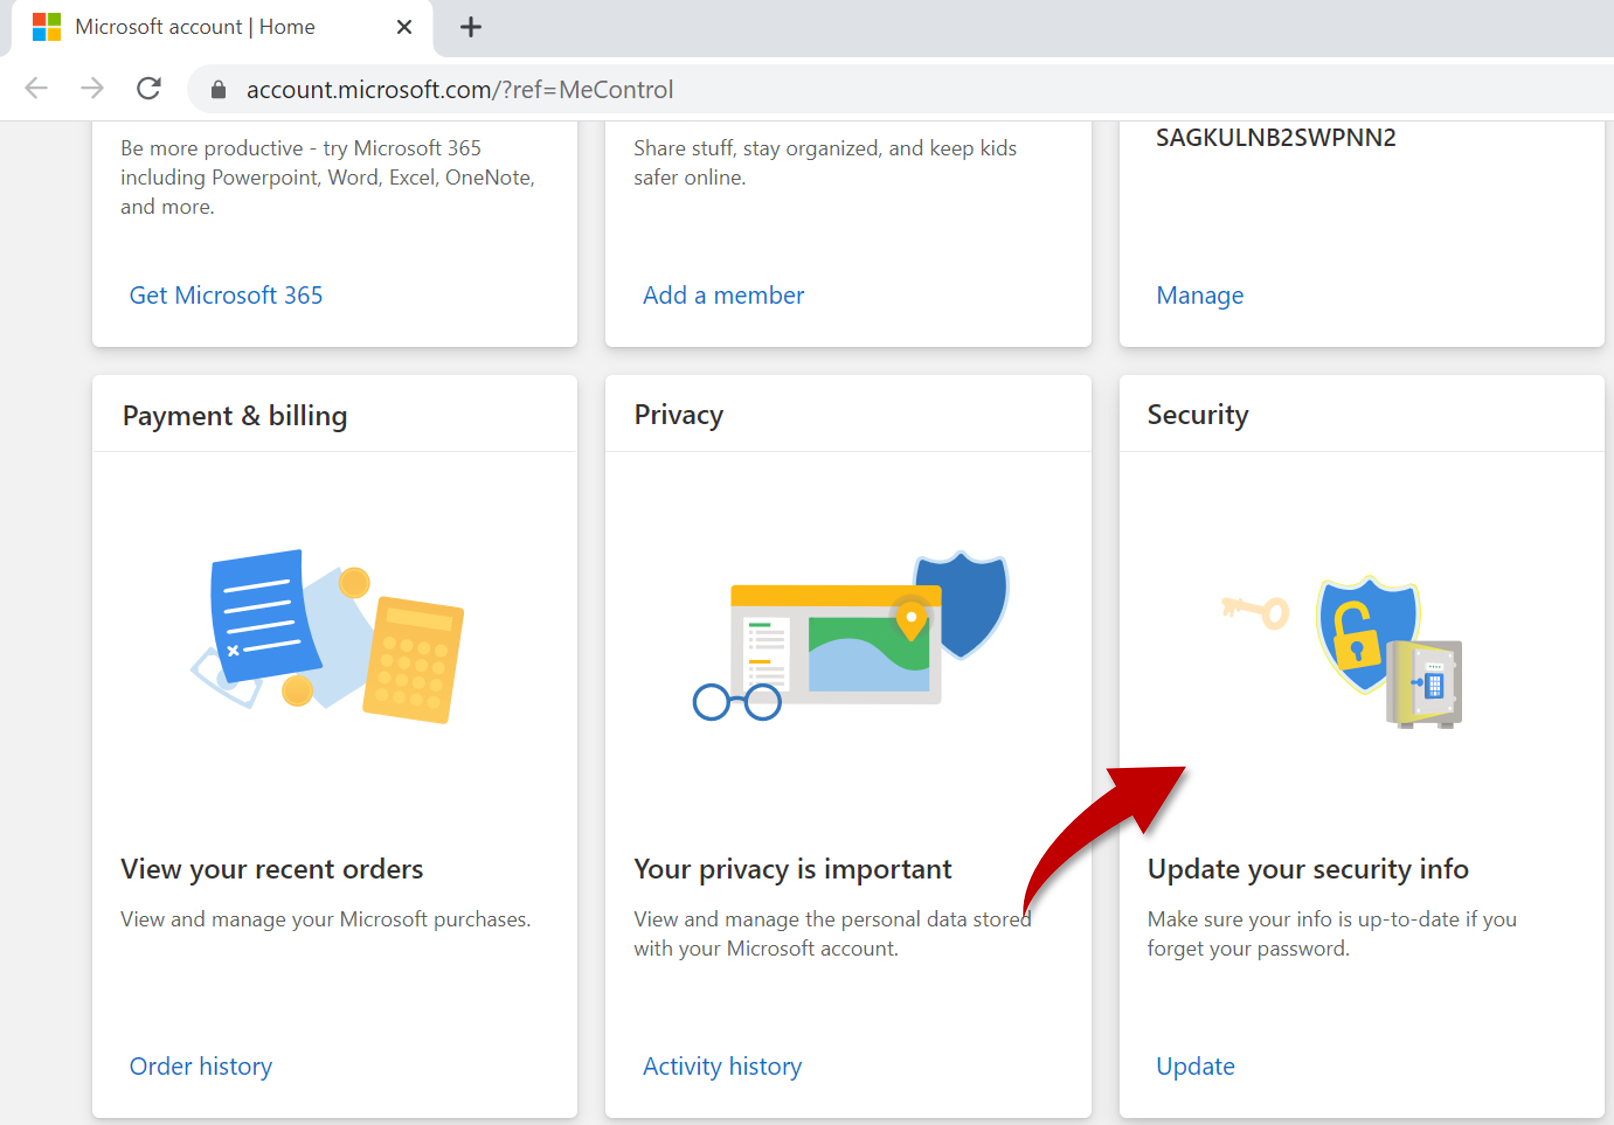1614x1125 pixels.
Task: Click the browser back navigation arrow
Action: (x=36, y=88)
